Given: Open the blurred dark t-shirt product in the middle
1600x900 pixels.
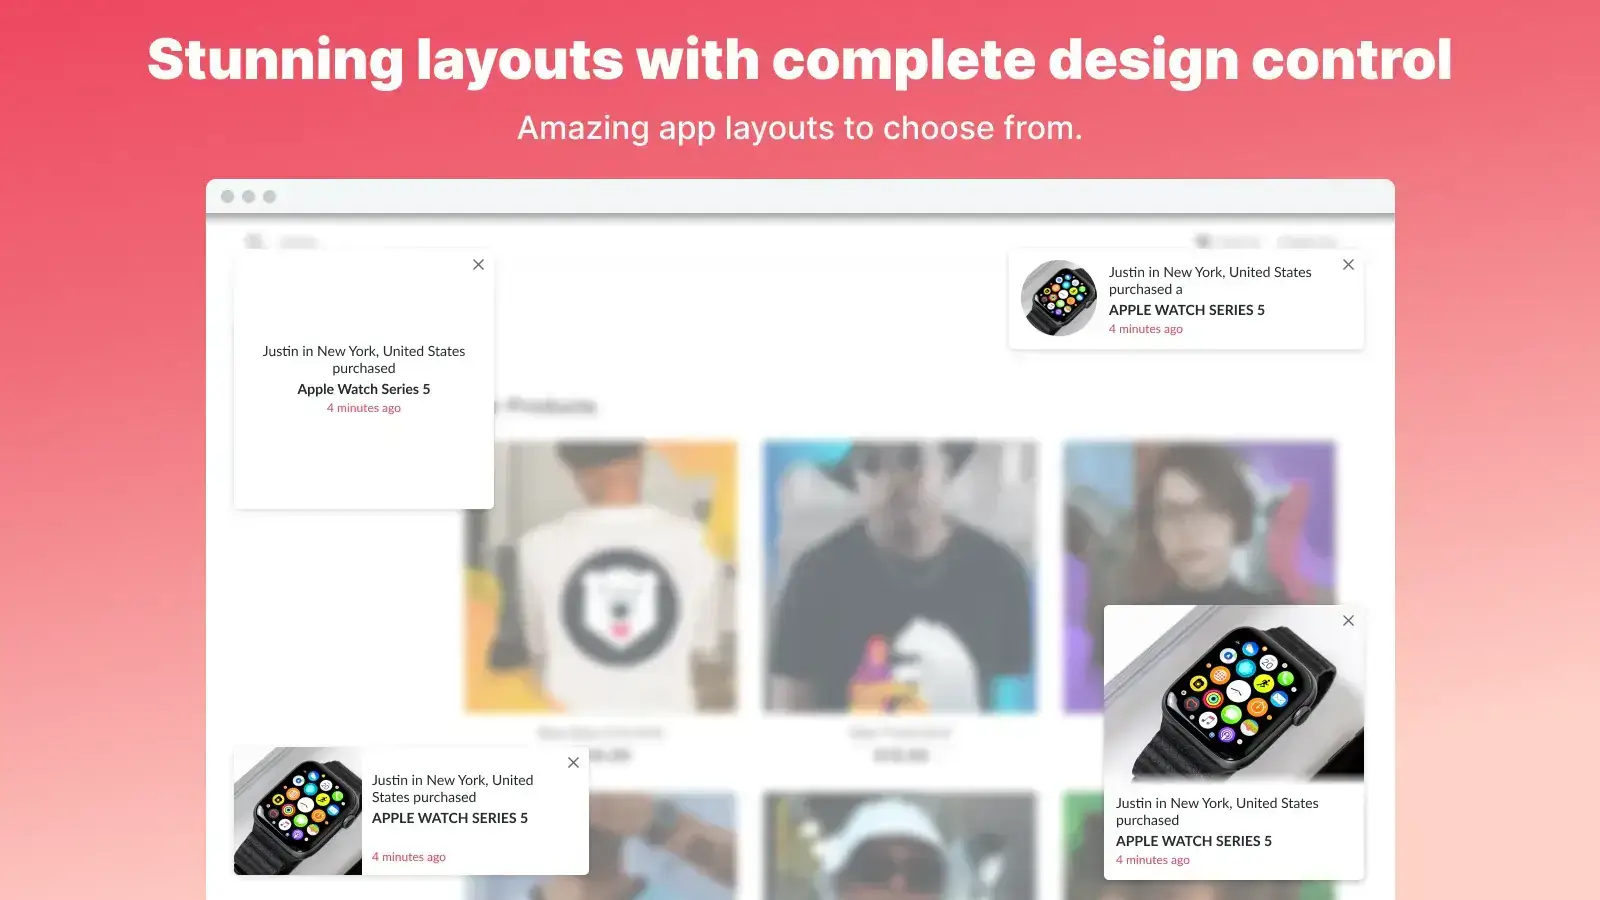Looking at the screenshot, I should 900,577.
